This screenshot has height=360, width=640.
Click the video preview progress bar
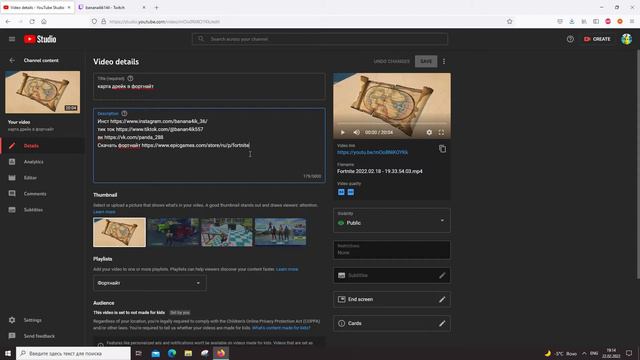pos(392,123)
